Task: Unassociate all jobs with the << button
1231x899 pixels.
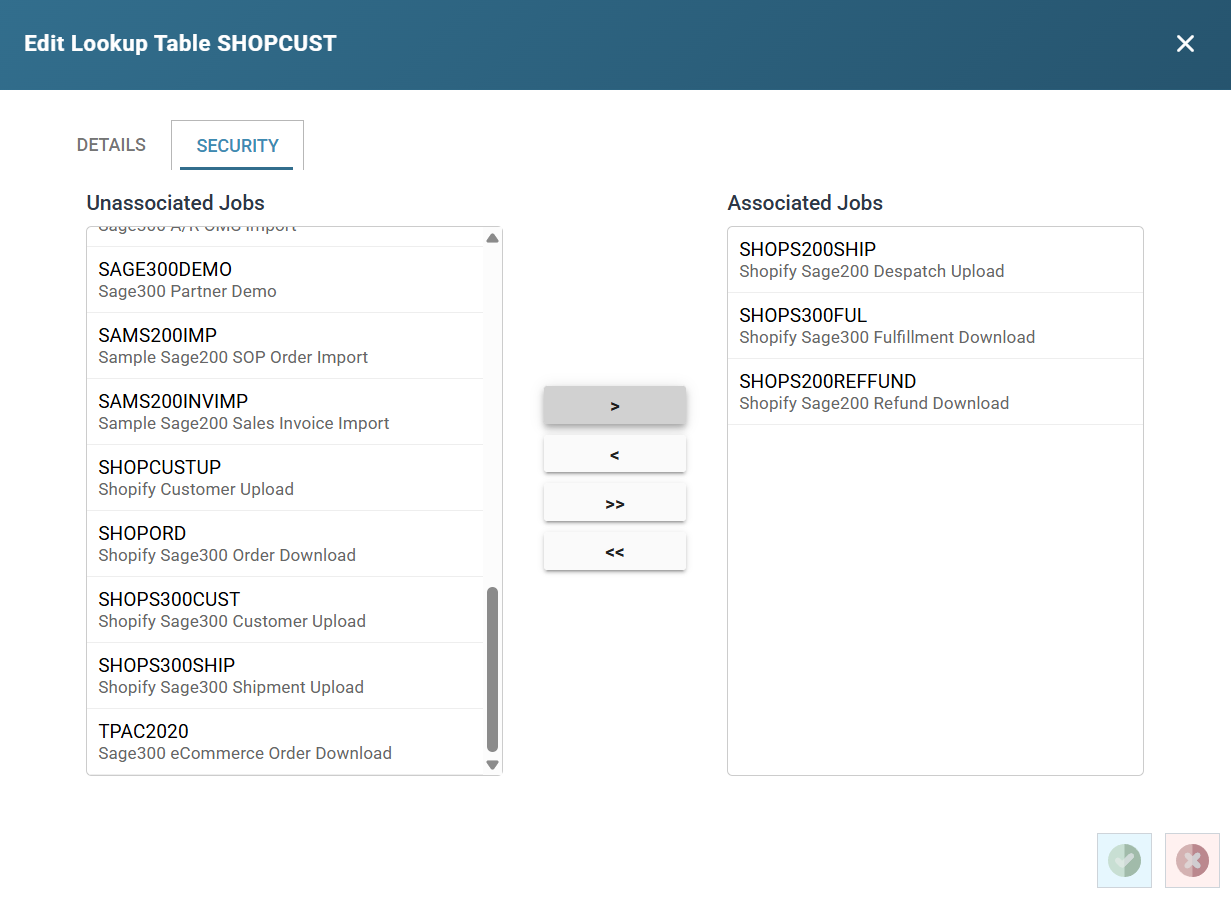Action: tap(615, 552)
